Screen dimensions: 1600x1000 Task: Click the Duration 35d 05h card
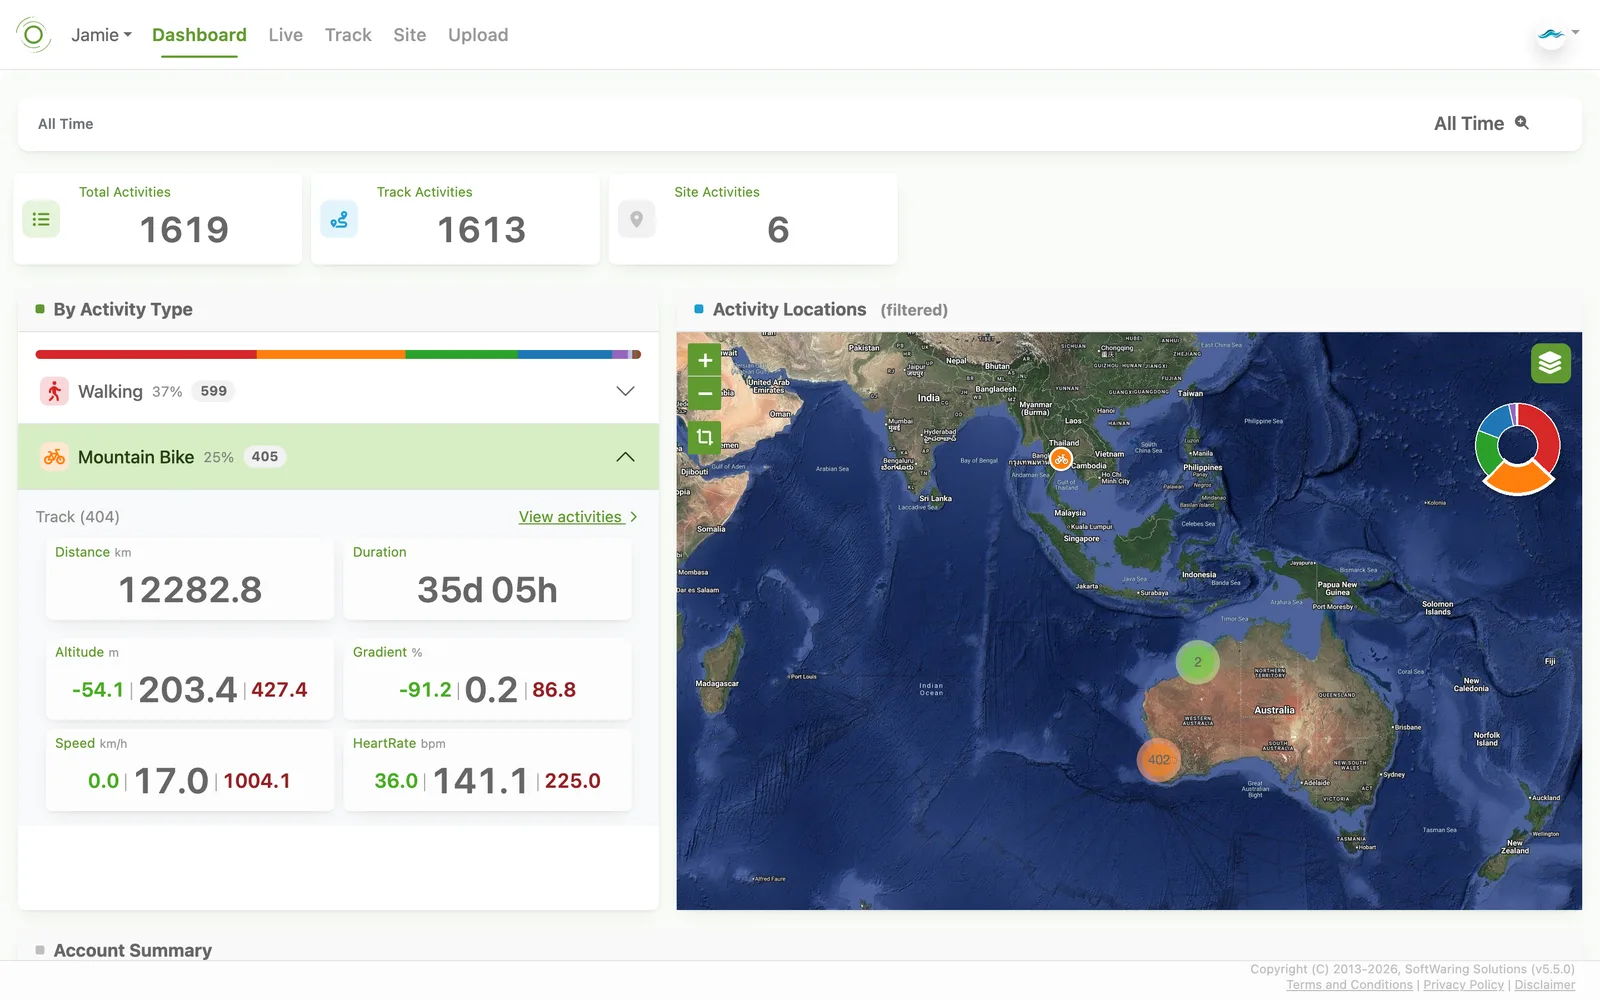click(487, 579)
